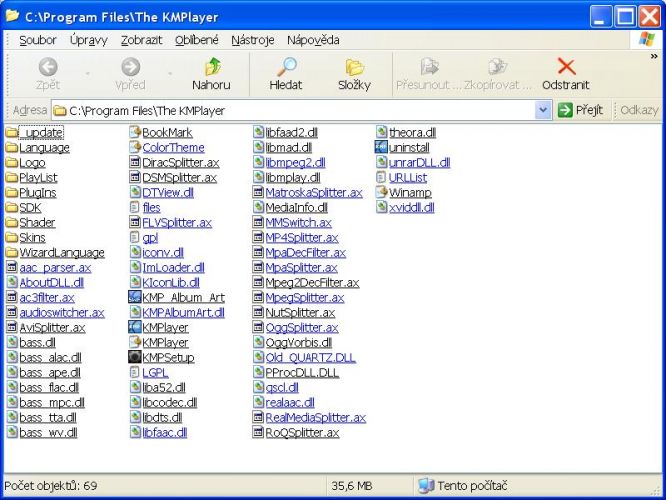This screenshot has height=500, width=666.
Task: Open the address bar dropdown arrow
Action: point(543,110)
